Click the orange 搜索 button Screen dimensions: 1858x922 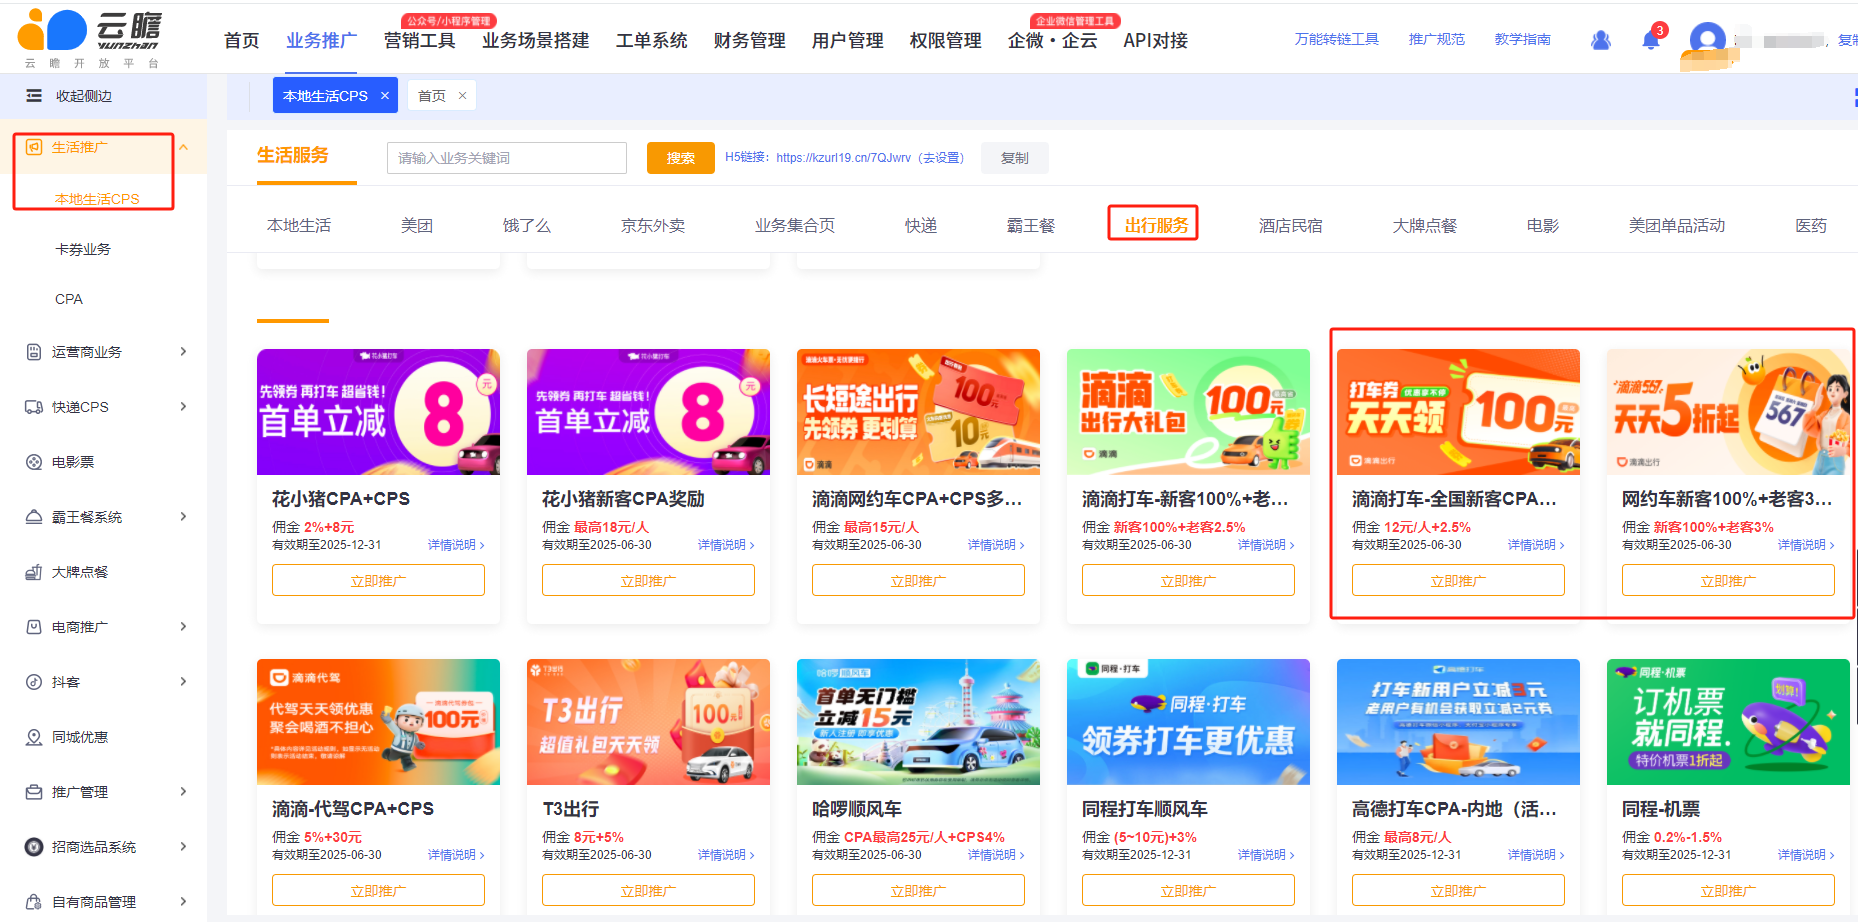[681, 158]
